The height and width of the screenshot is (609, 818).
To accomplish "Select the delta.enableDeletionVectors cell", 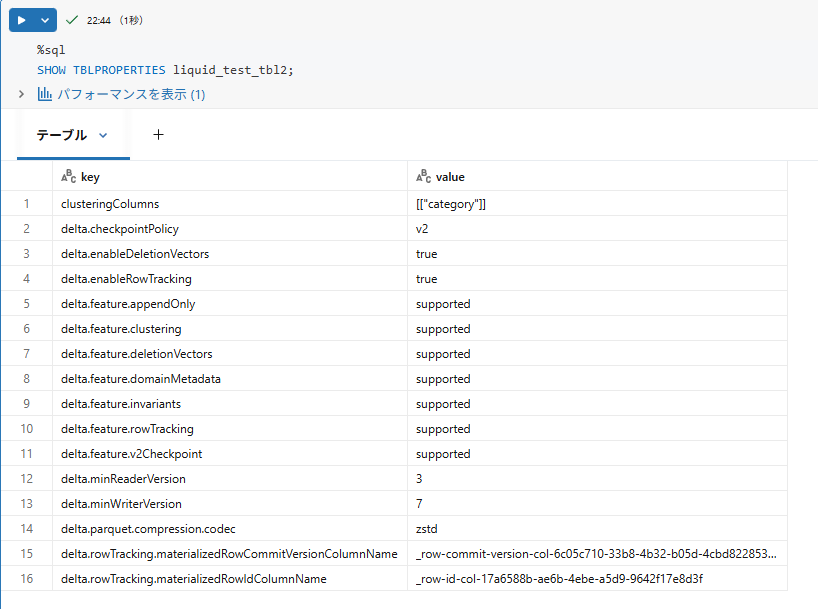I will [x=230, y=254].
